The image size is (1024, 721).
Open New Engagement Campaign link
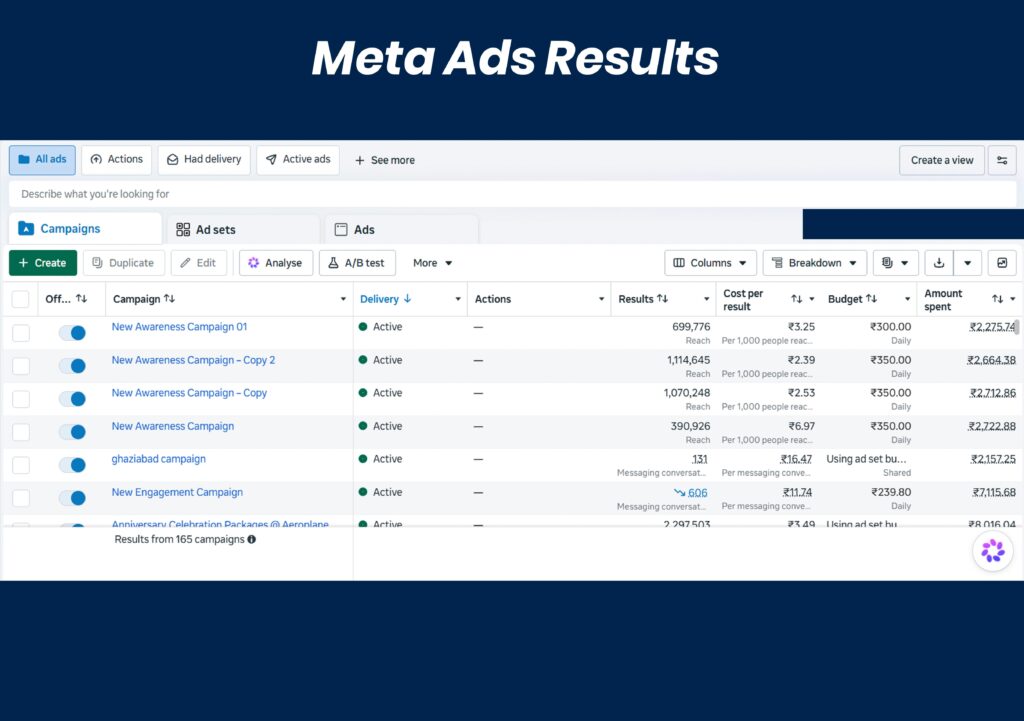pos(177,492)
